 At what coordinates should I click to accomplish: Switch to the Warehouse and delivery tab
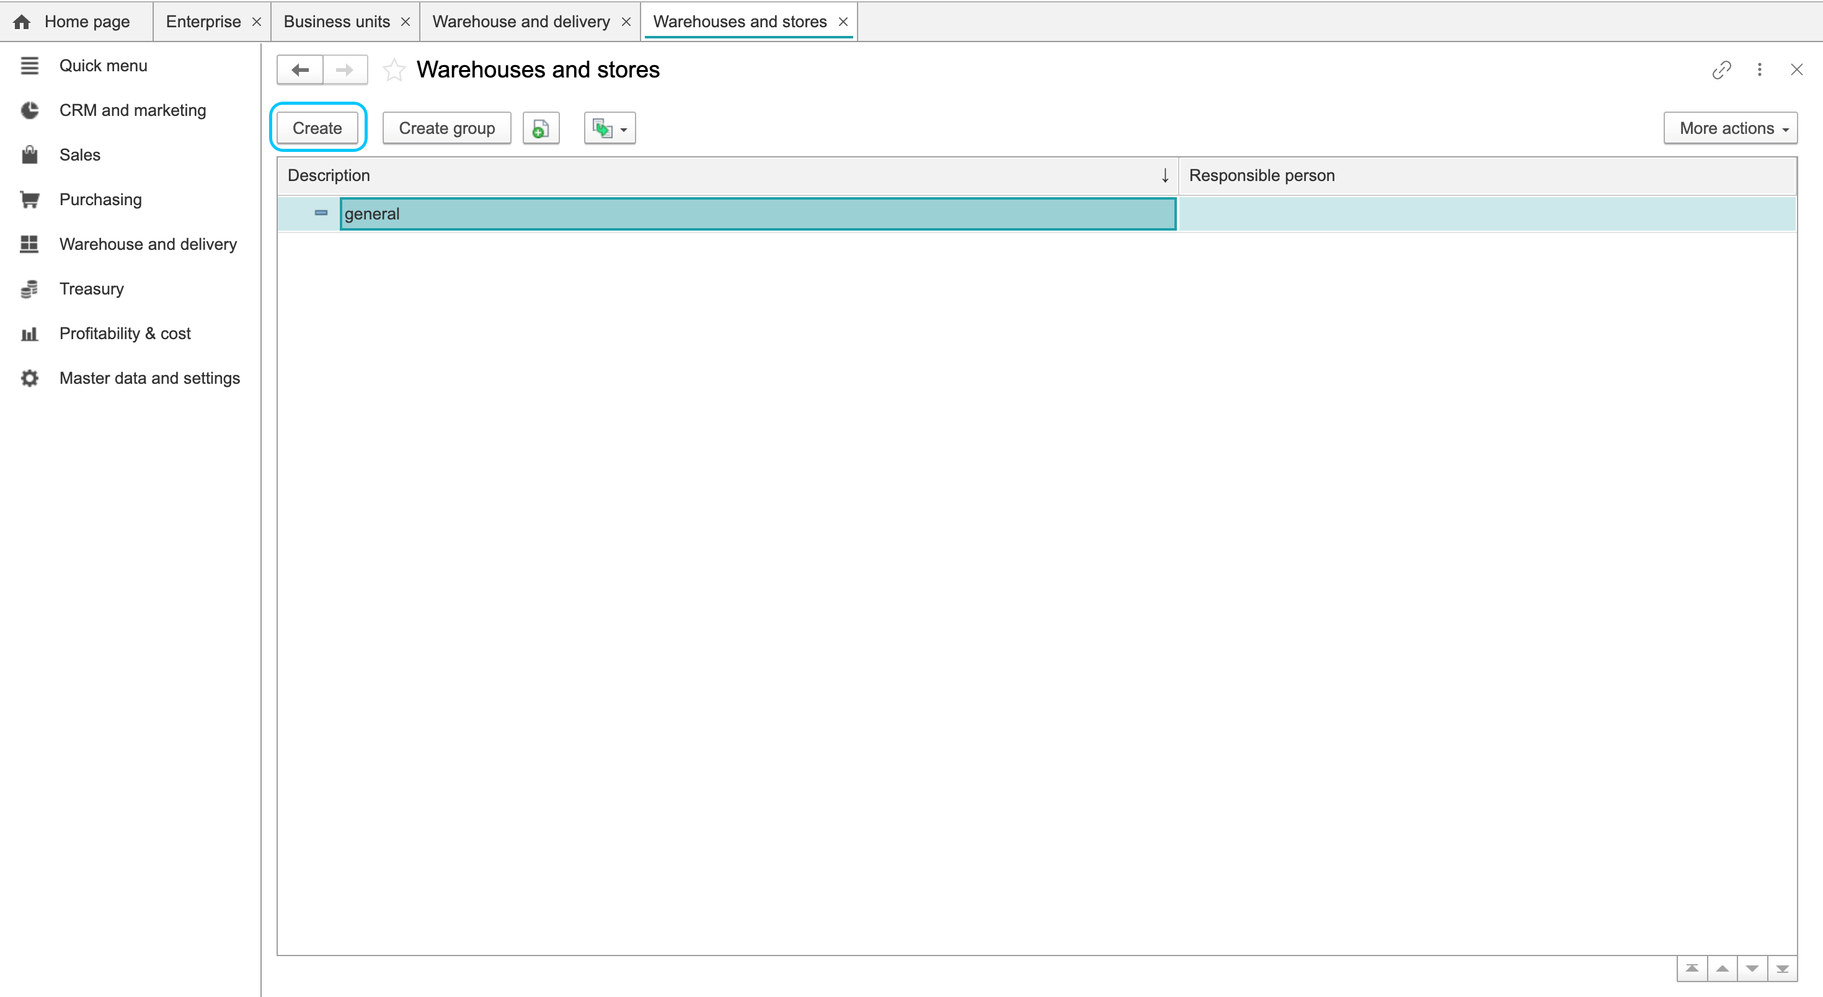point(521,22)
